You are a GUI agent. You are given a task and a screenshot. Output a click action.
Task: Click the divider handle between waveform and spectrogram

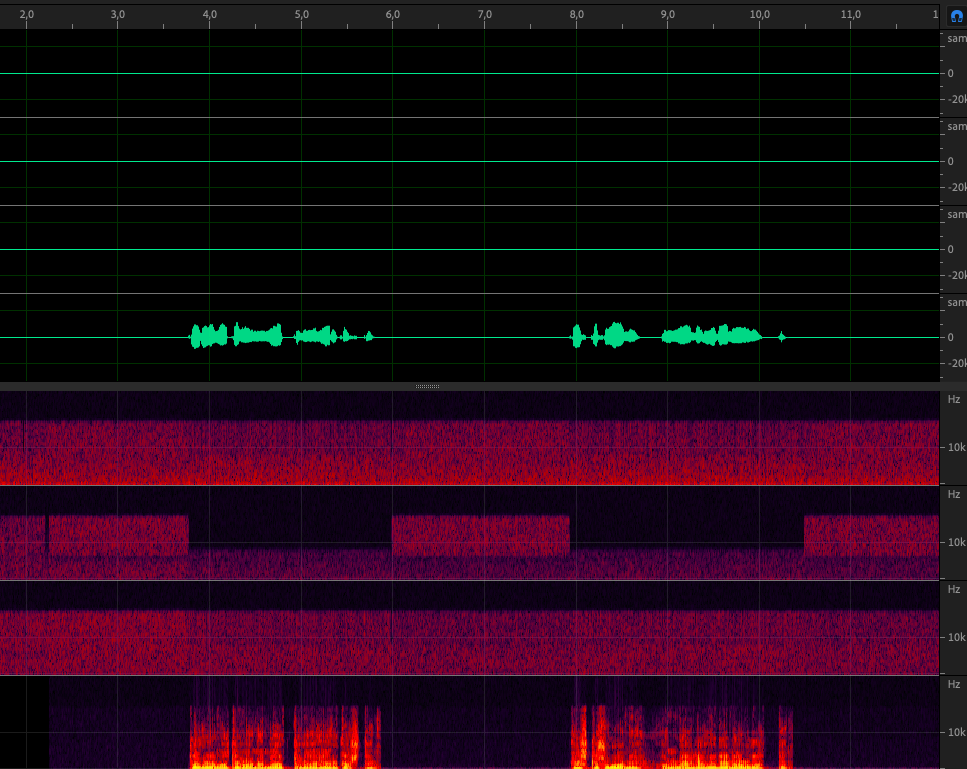tap(427, 386)
